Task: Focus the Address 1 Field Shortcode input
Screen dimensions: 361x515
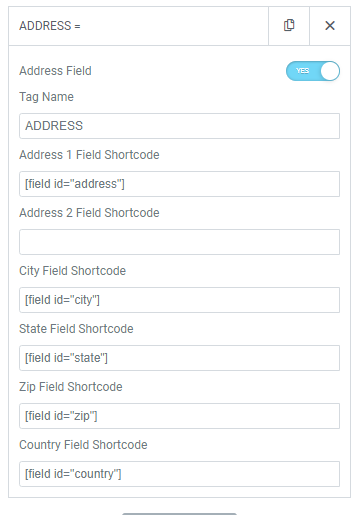Action: point(179,184)
